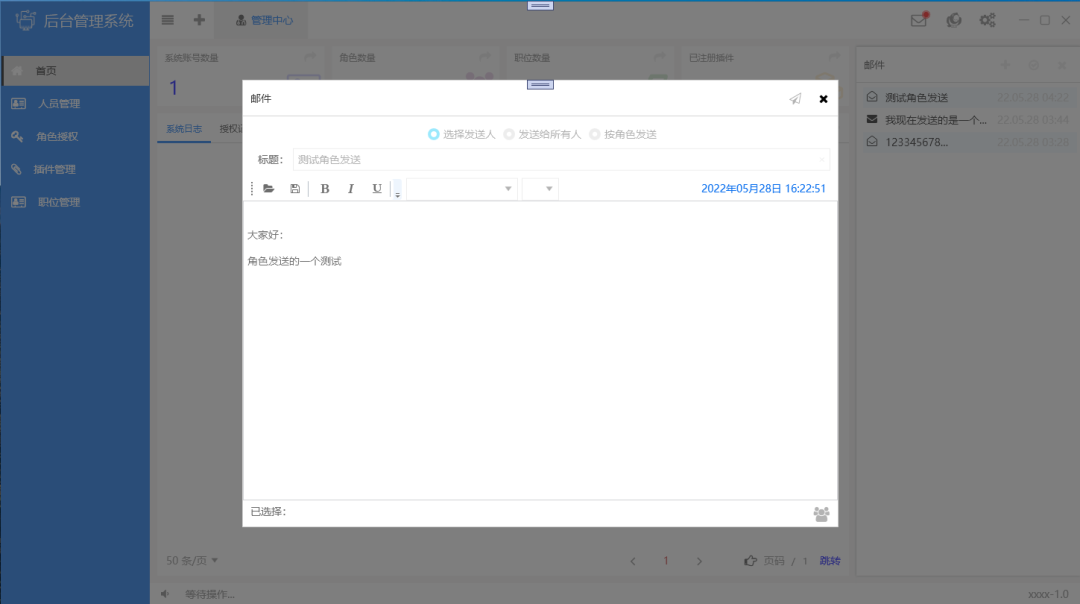
Task: Click the 职位管理 sidebar icon
Action: [x=19, y=202]
